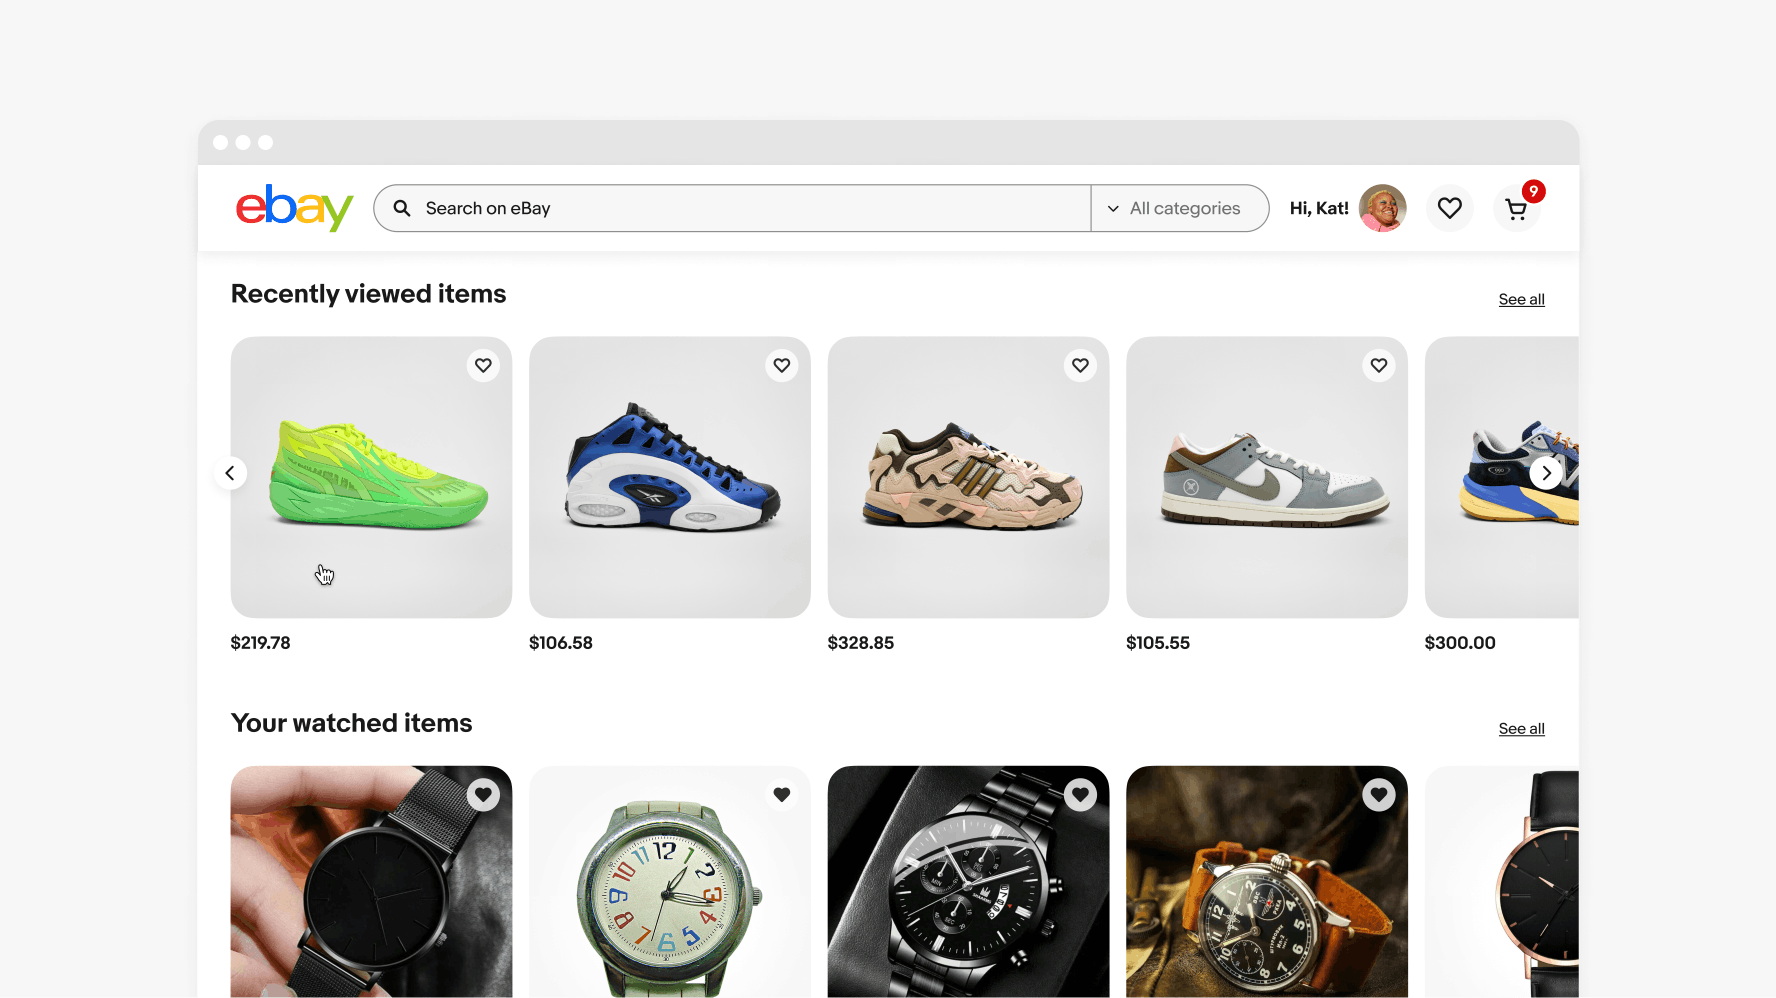The width and height of the screenshot is (1776, 998).
Task: Favorite the green sneaker
Action: (x=483, y=366)
